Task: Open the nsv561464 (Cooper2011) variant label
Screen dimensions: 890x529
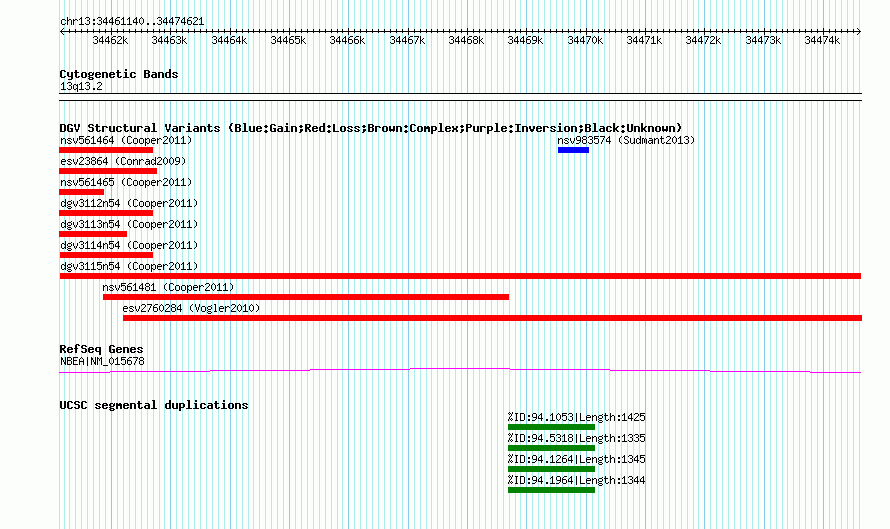Action: coord(125,141)
